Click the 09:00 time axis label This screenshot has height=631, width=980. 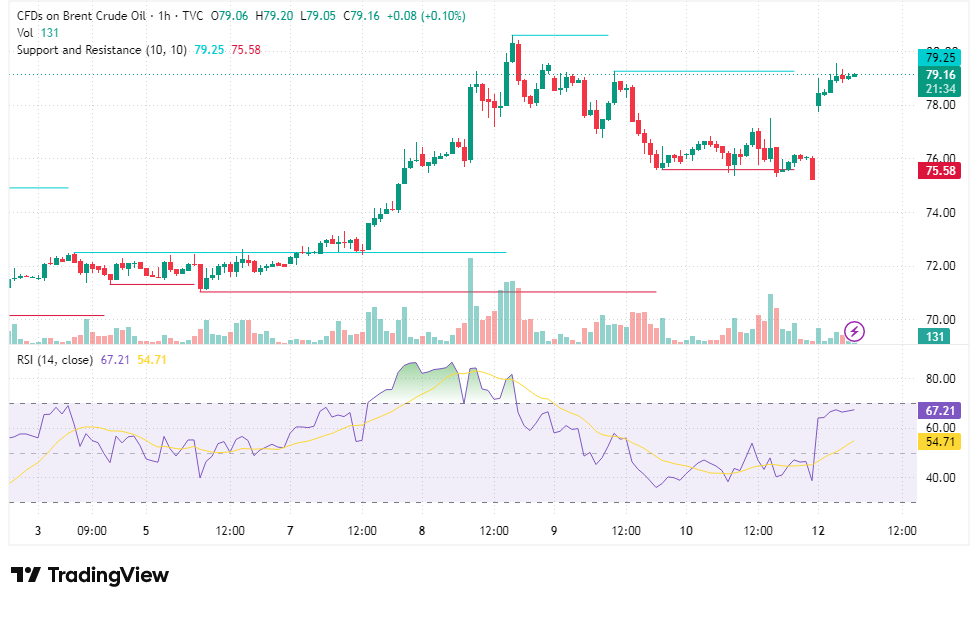[92, 531]
